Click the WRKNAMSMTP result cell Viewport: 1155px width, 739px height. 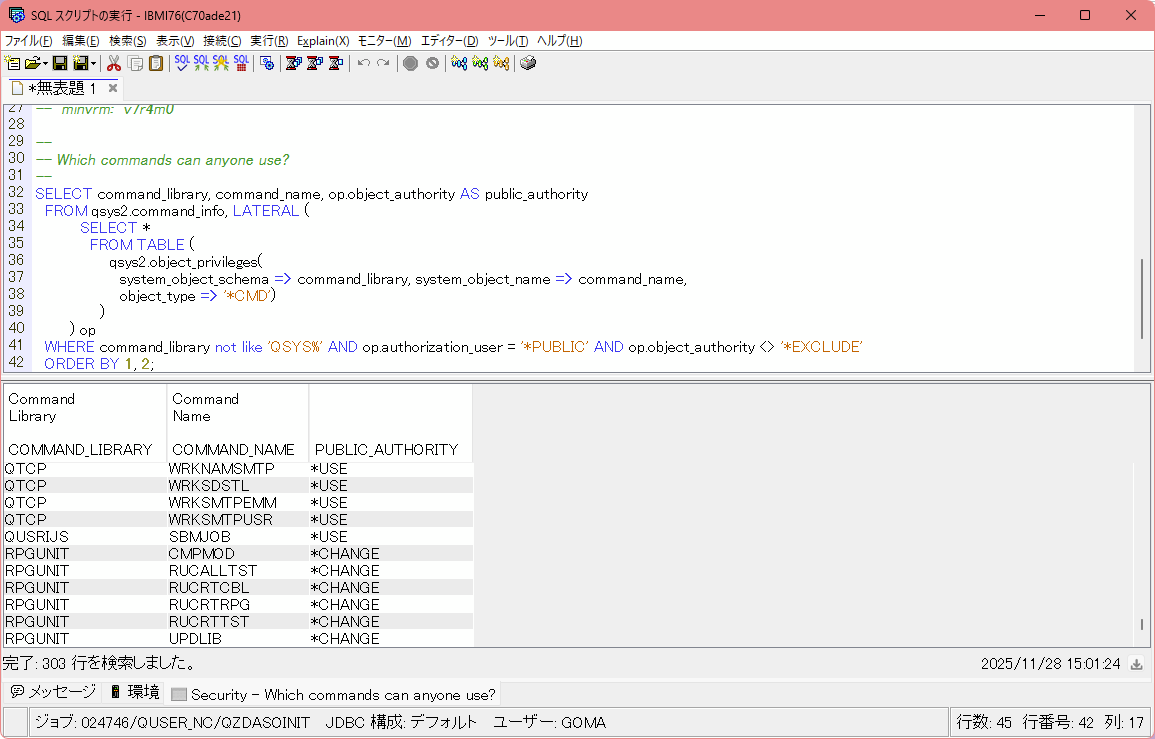tap(237, 469)
